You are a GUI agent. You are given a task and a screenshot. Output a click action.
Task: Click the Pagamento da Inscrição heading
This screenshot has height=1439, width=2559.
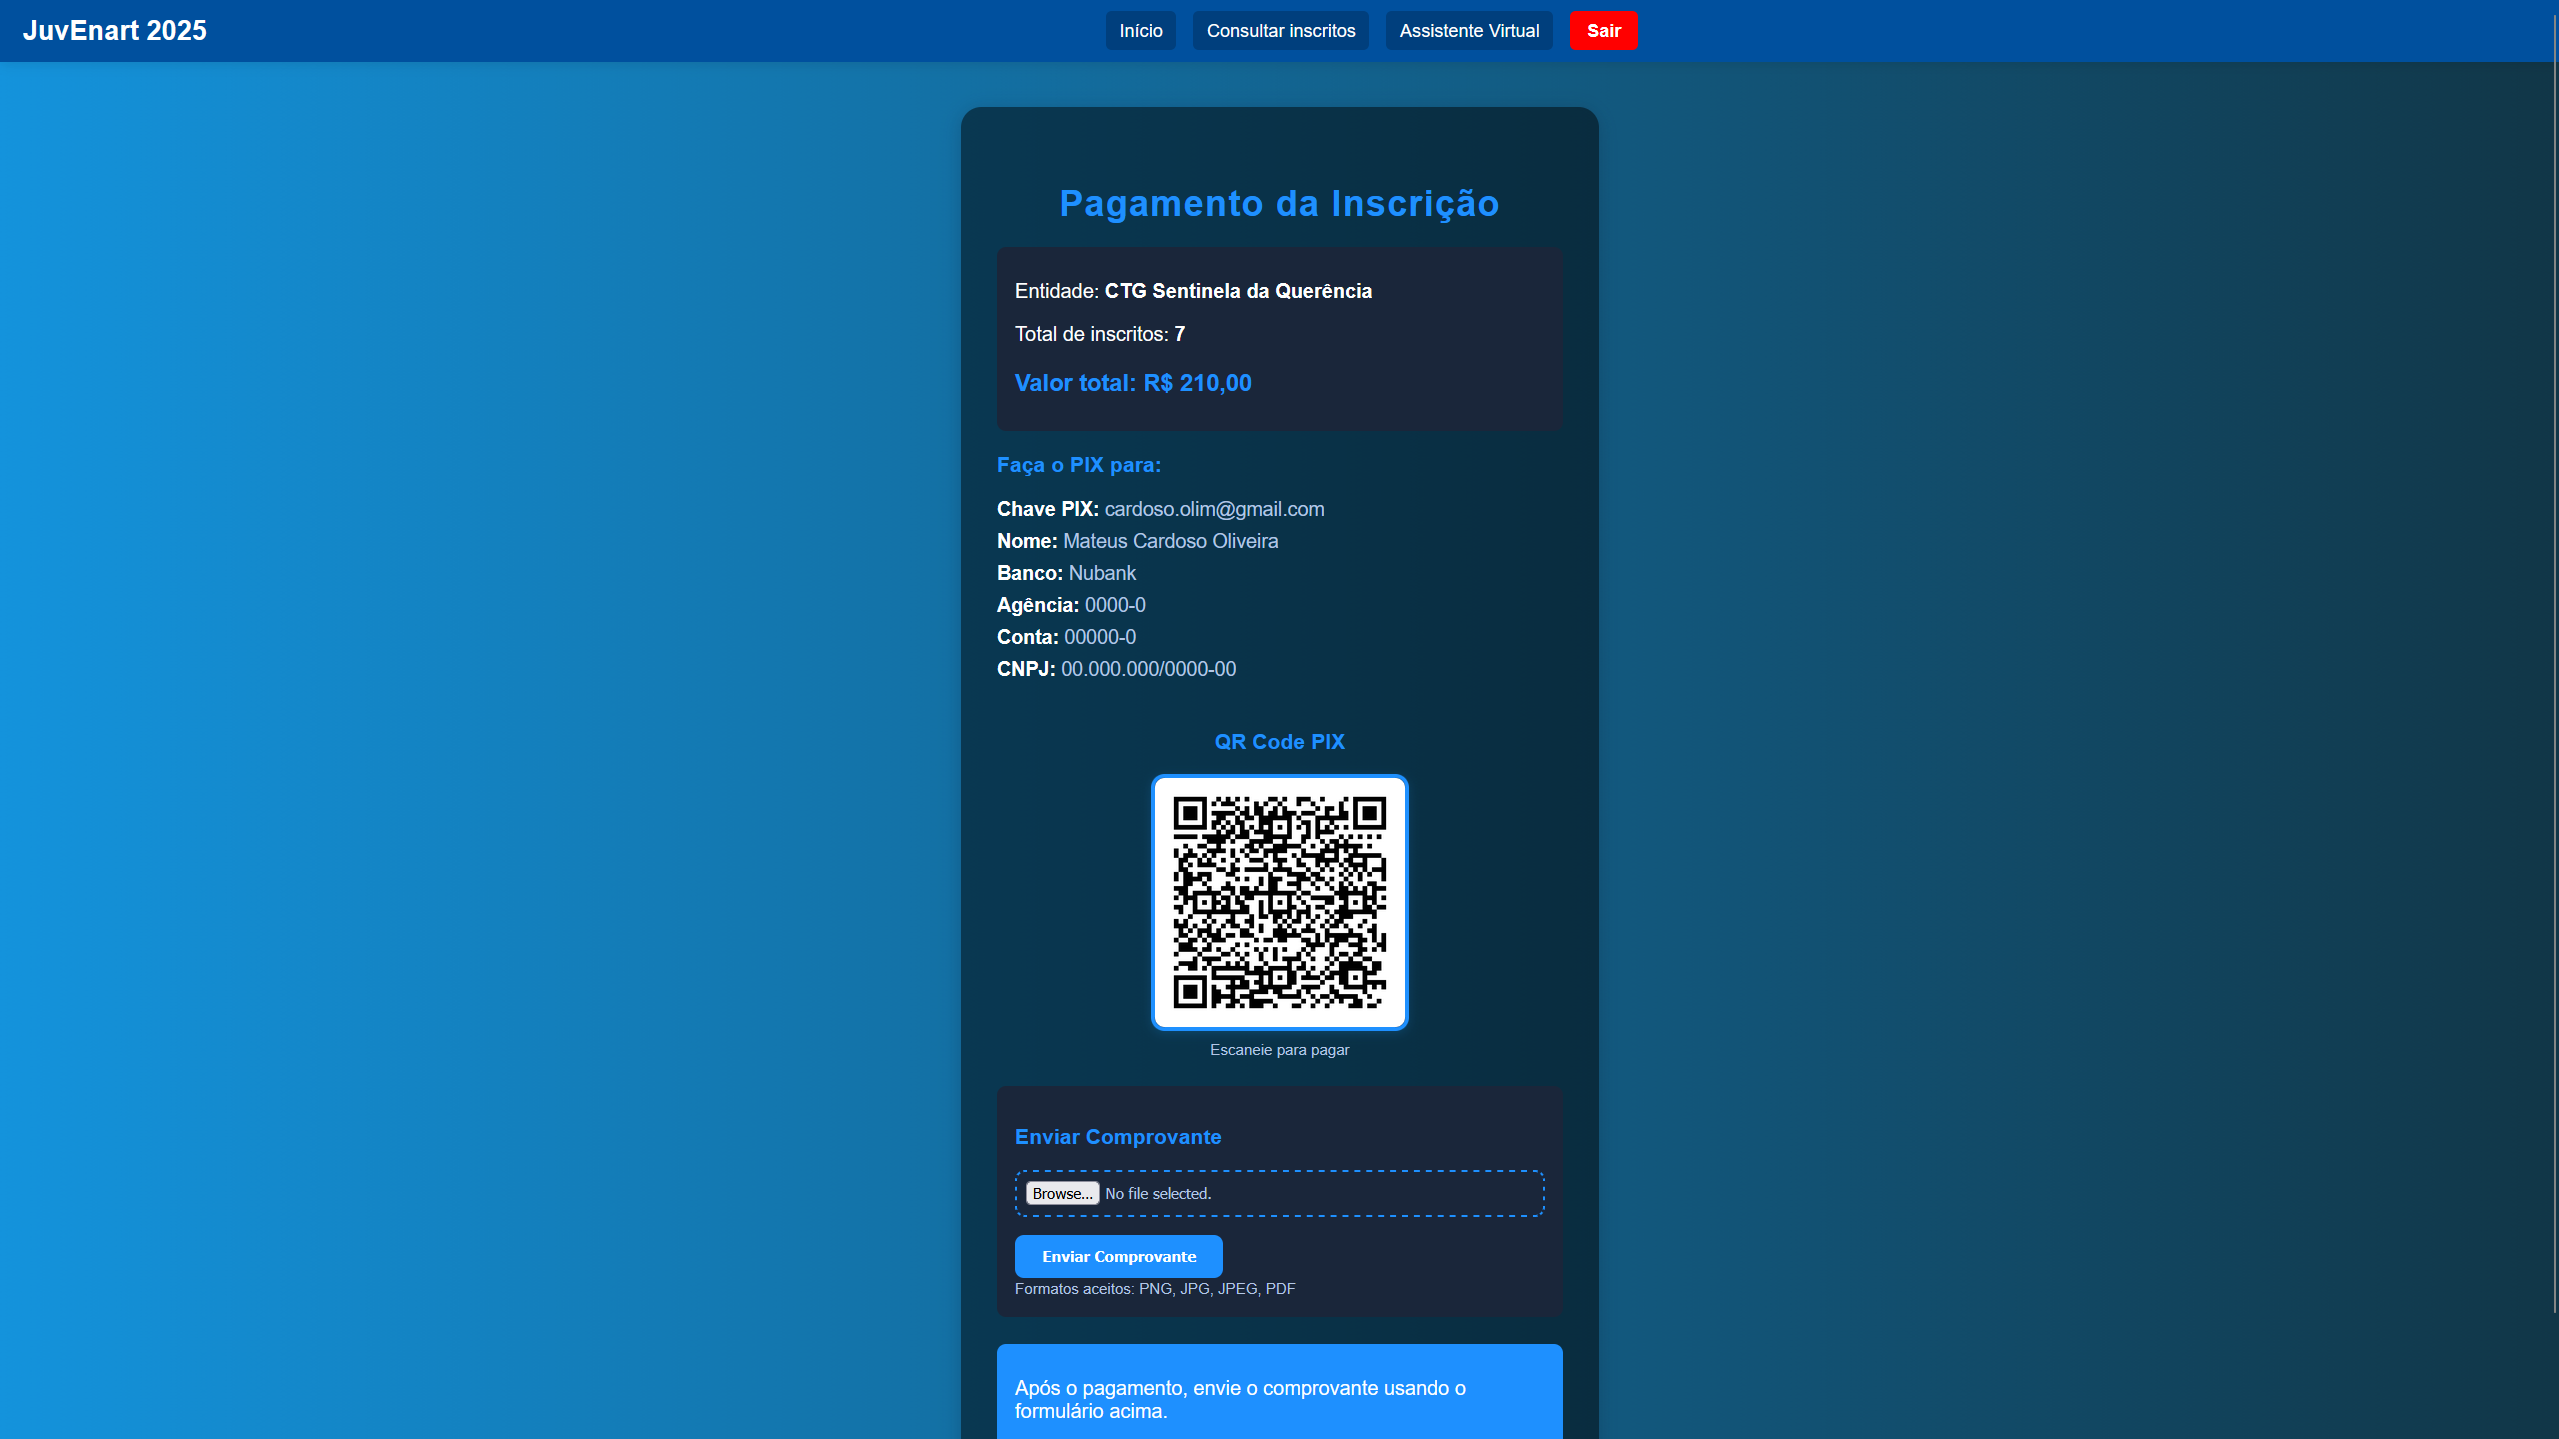click(1279, 203)
